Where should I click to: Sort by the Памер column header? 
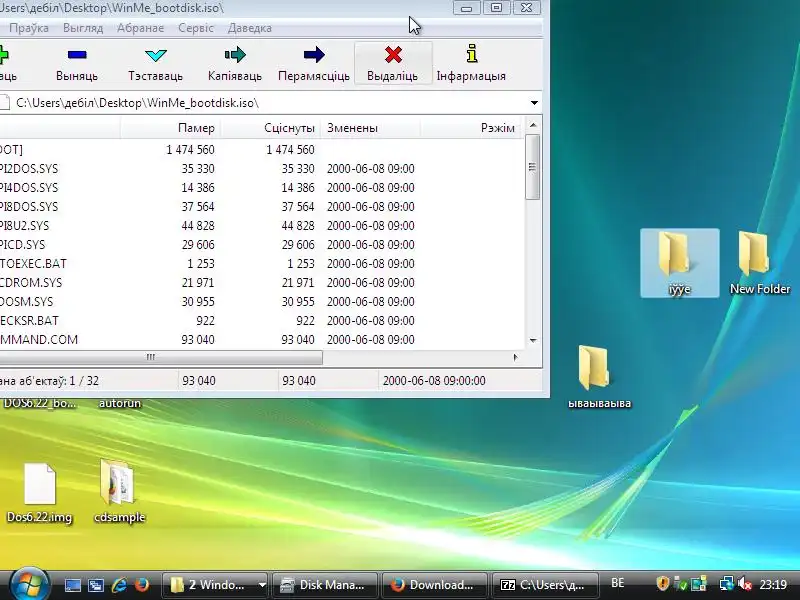click(170, 128)
